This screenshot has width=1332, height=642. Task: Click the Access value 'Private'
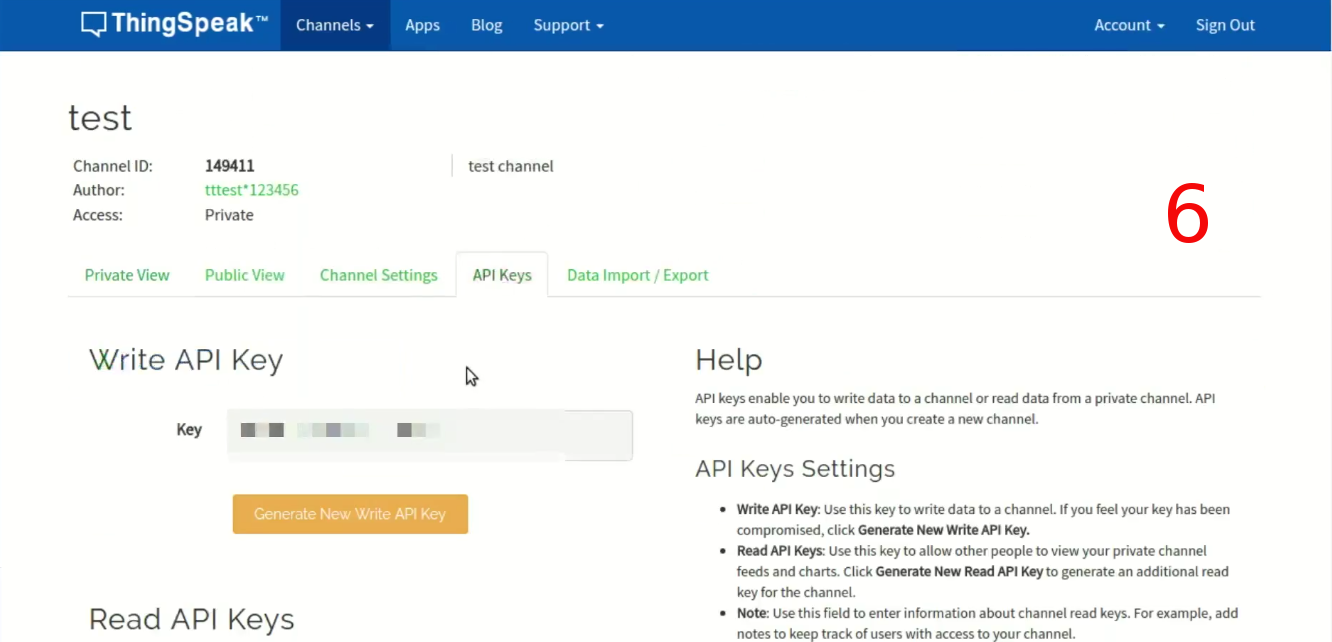point(229,215)
